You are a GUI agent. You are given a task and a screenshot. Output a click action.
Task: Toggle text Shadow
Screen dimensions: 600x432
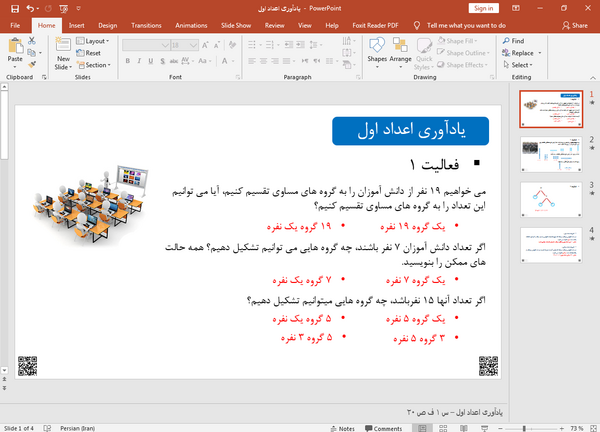163,61
